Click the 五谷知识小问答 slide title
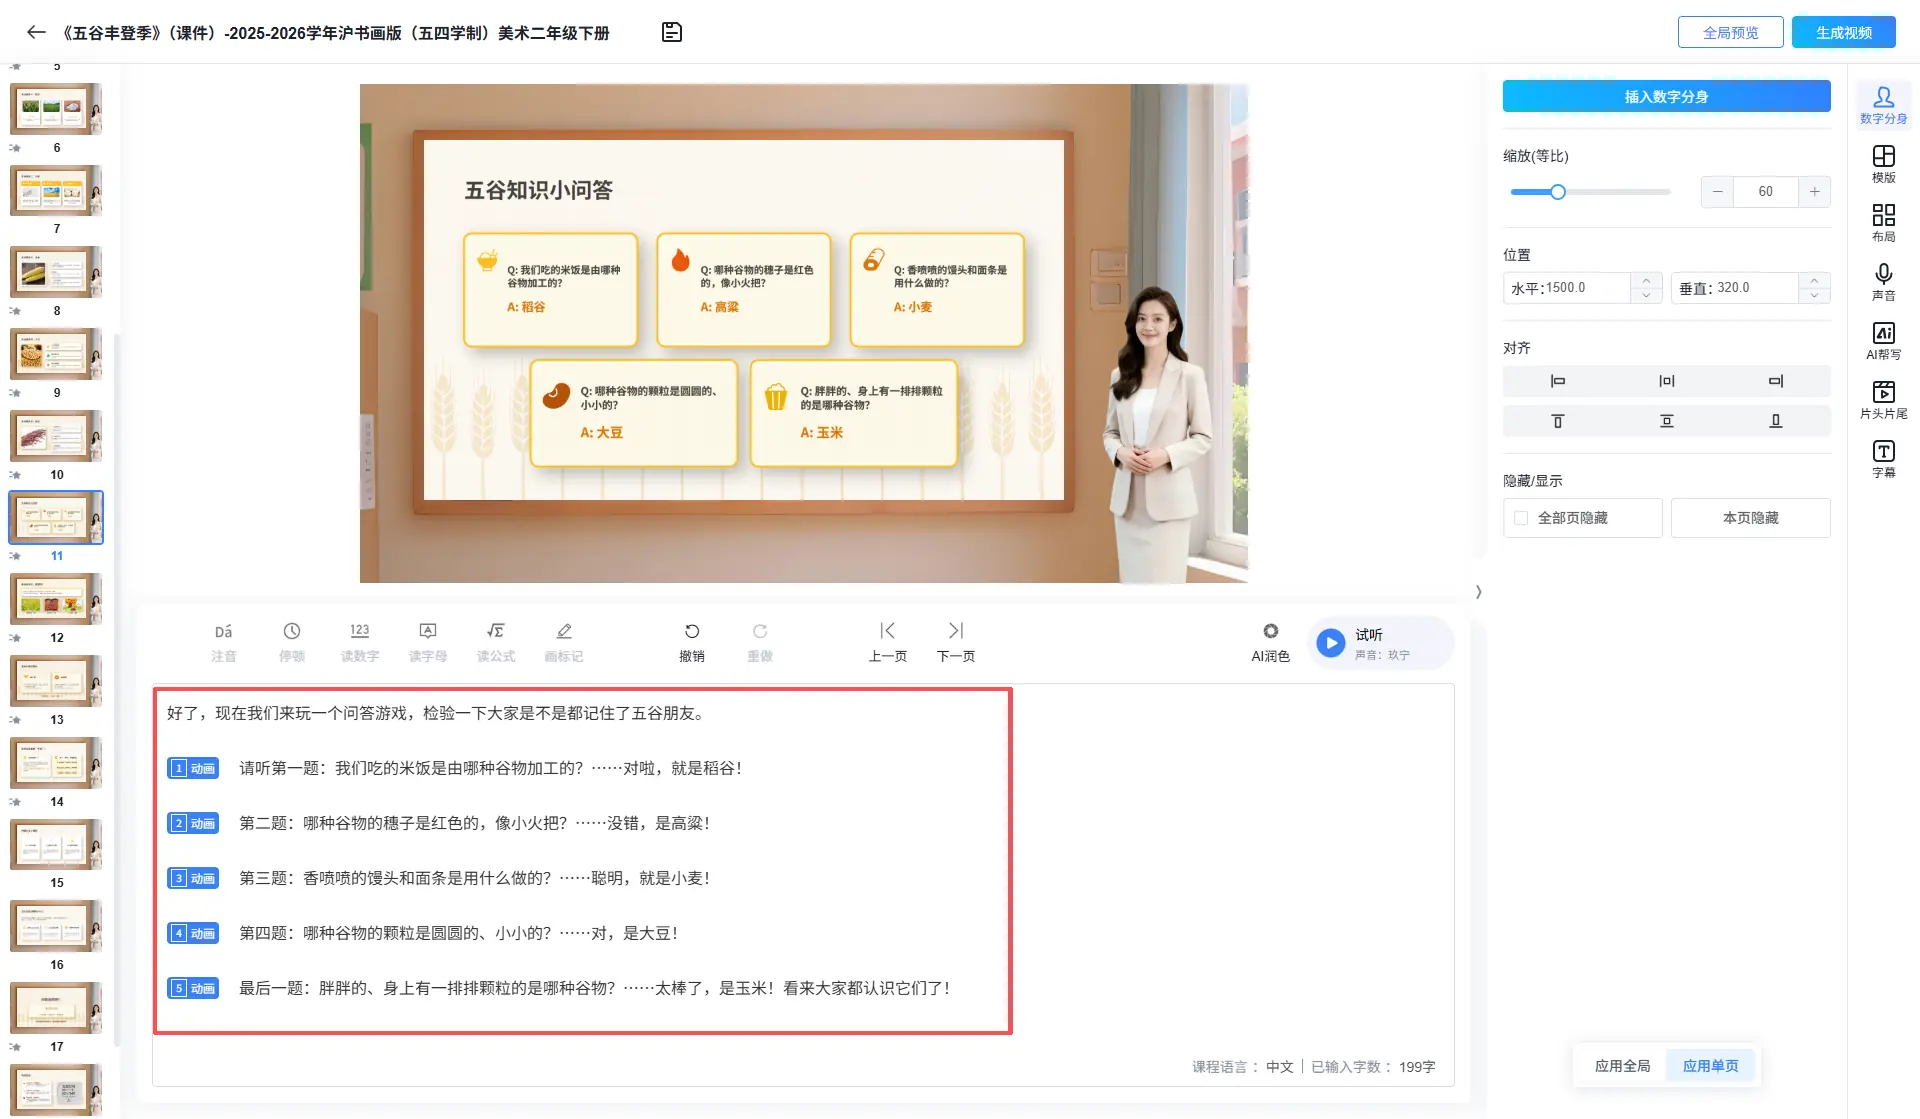This screenshot has width=1920, height=1119. (x=538, y=190)
